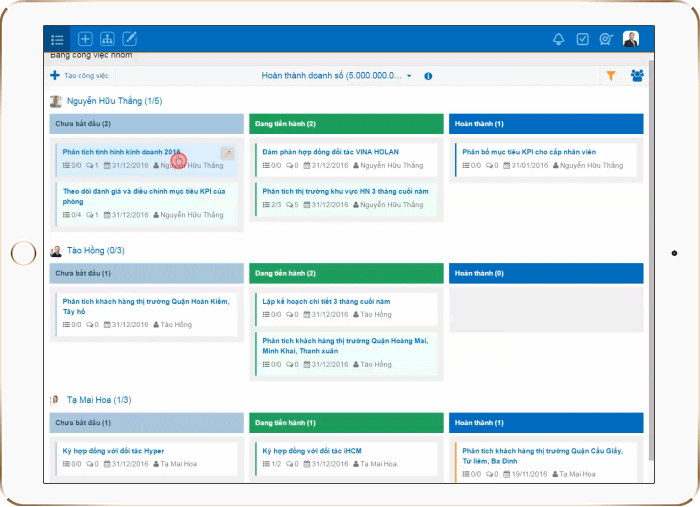The width and height of the screenshot is (700, 507).
Task: Click the edit note icon in top bar
Action: (129, 39)
